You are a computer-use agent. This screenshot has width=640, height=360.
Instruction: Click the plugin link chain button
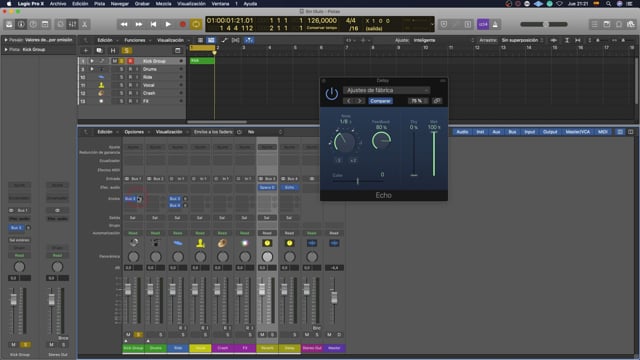click(x=437, y=101)
